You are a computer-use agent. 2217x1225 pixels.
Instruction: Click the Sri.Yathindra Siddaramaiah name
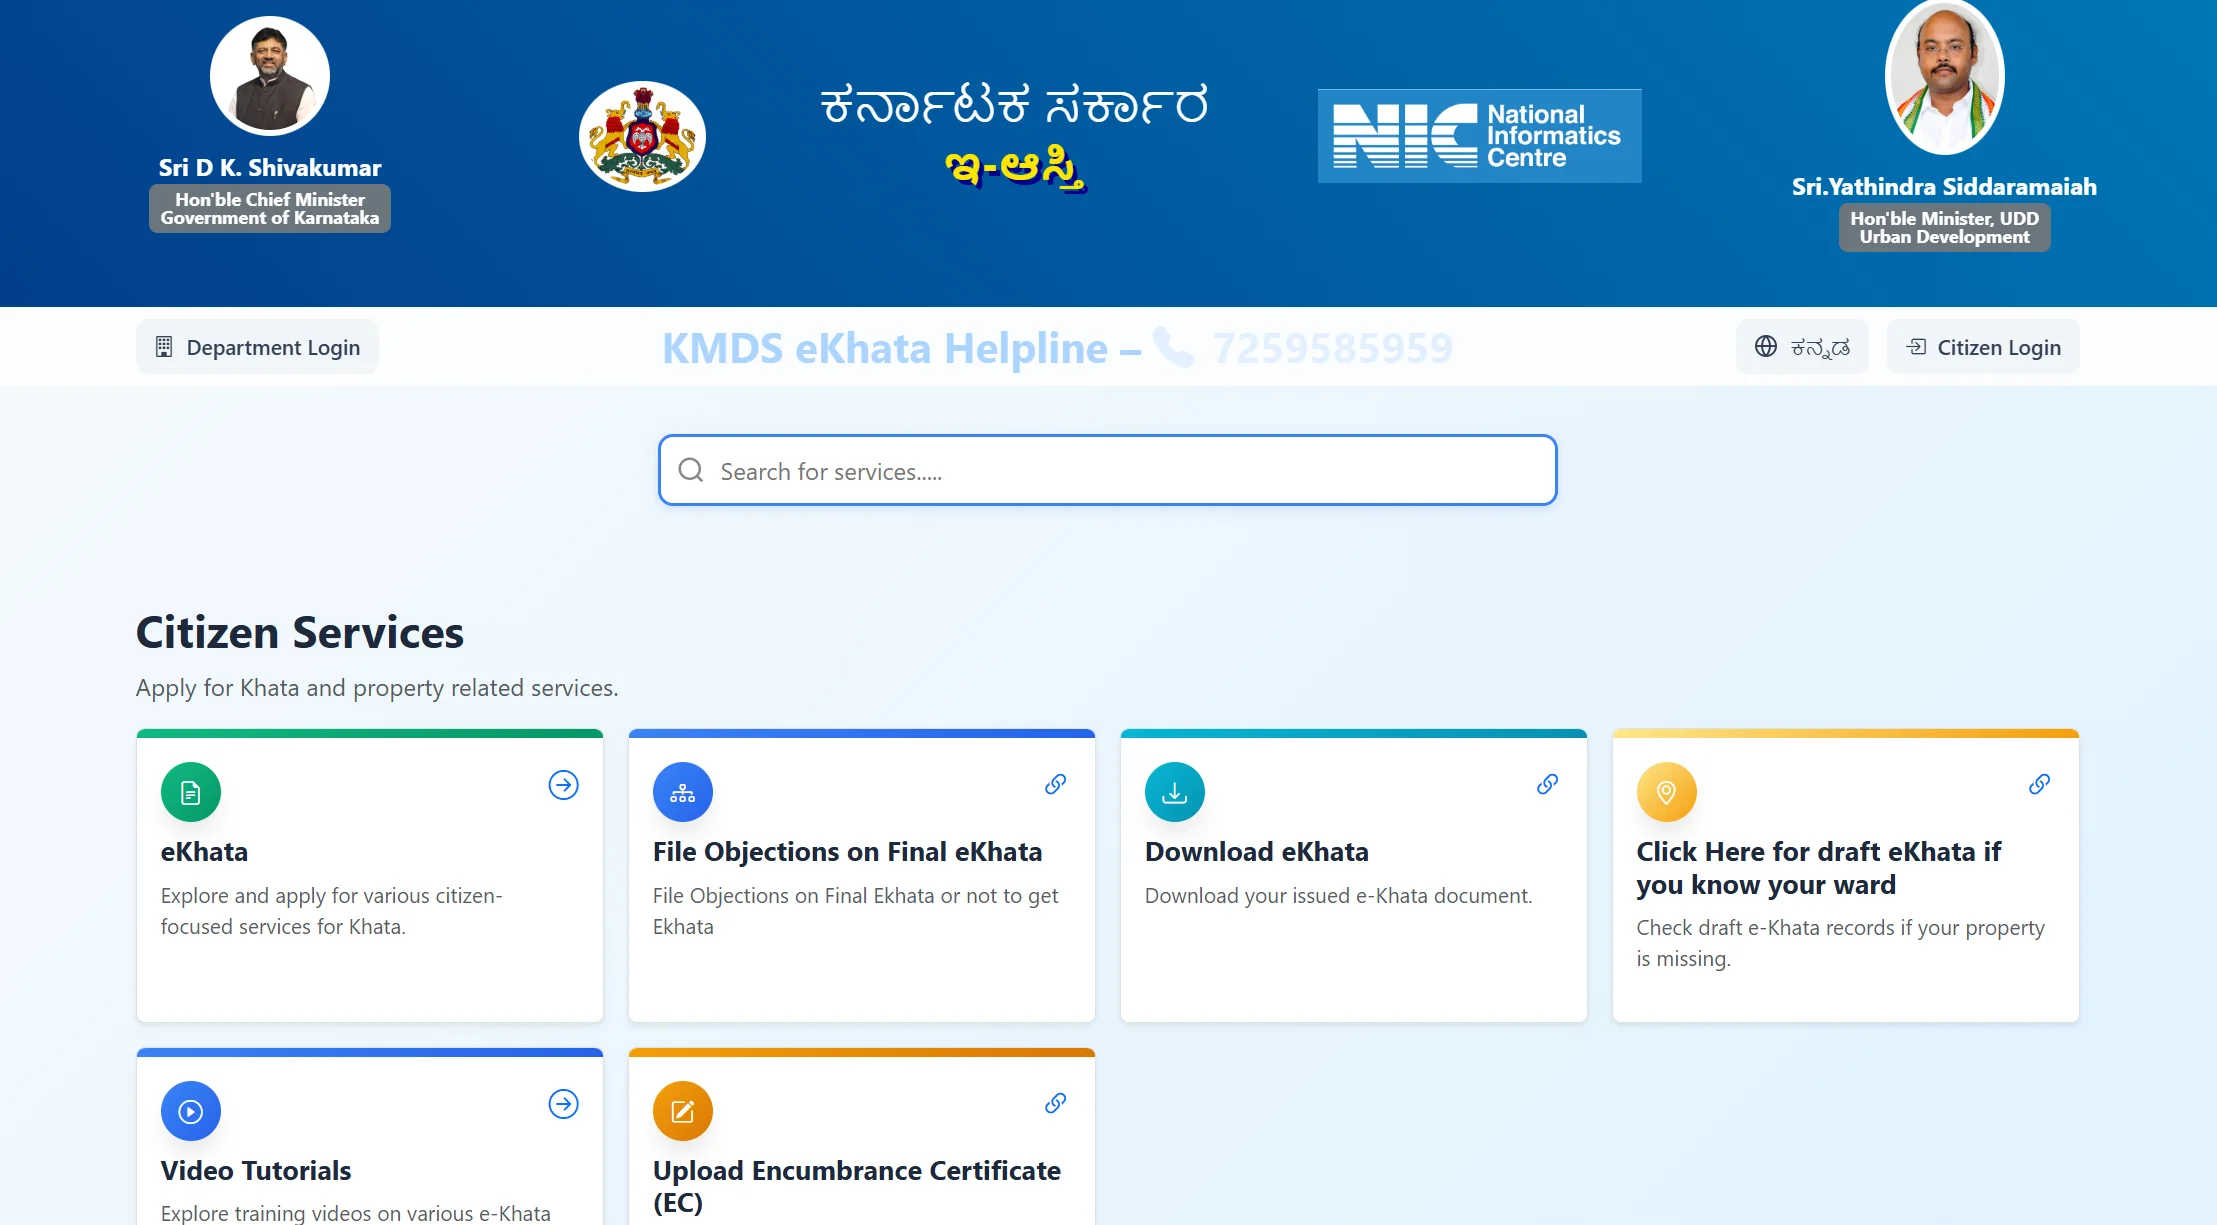coord(1944,186)
